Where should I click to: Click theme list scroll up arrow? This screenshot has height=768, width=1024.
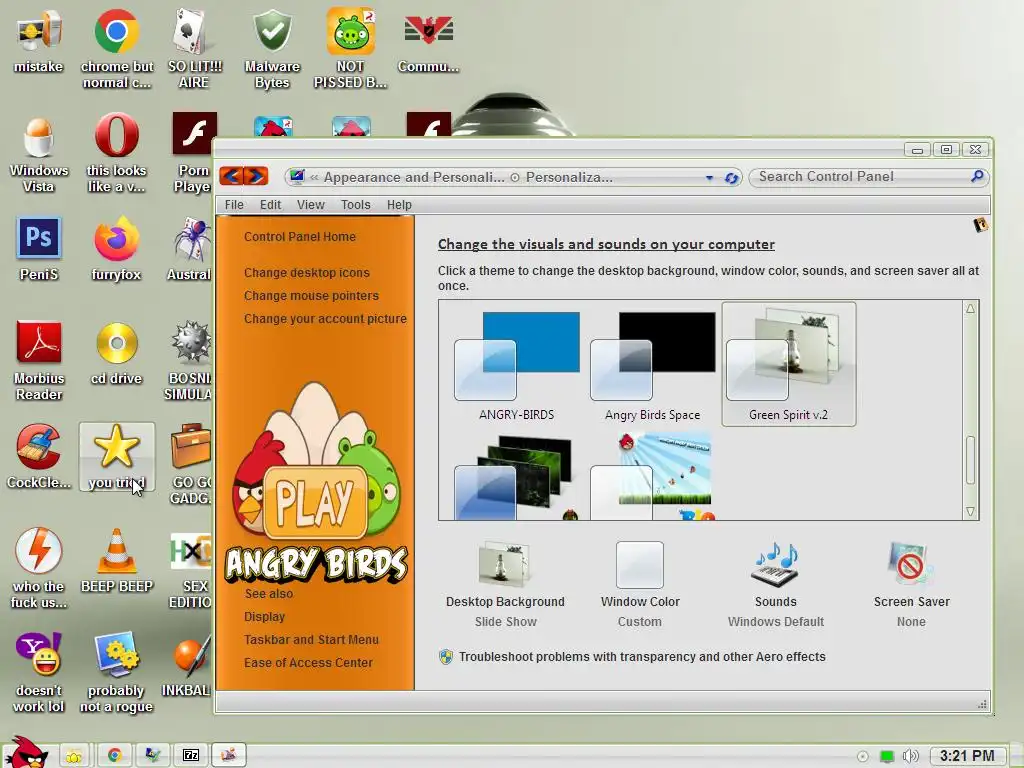pos(970,308)
